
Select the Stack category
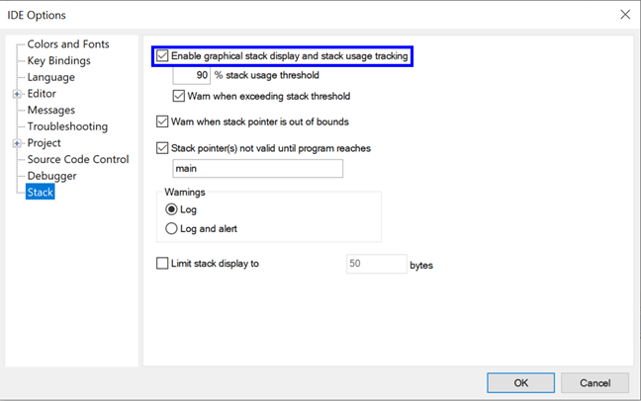tap(41, 193)
